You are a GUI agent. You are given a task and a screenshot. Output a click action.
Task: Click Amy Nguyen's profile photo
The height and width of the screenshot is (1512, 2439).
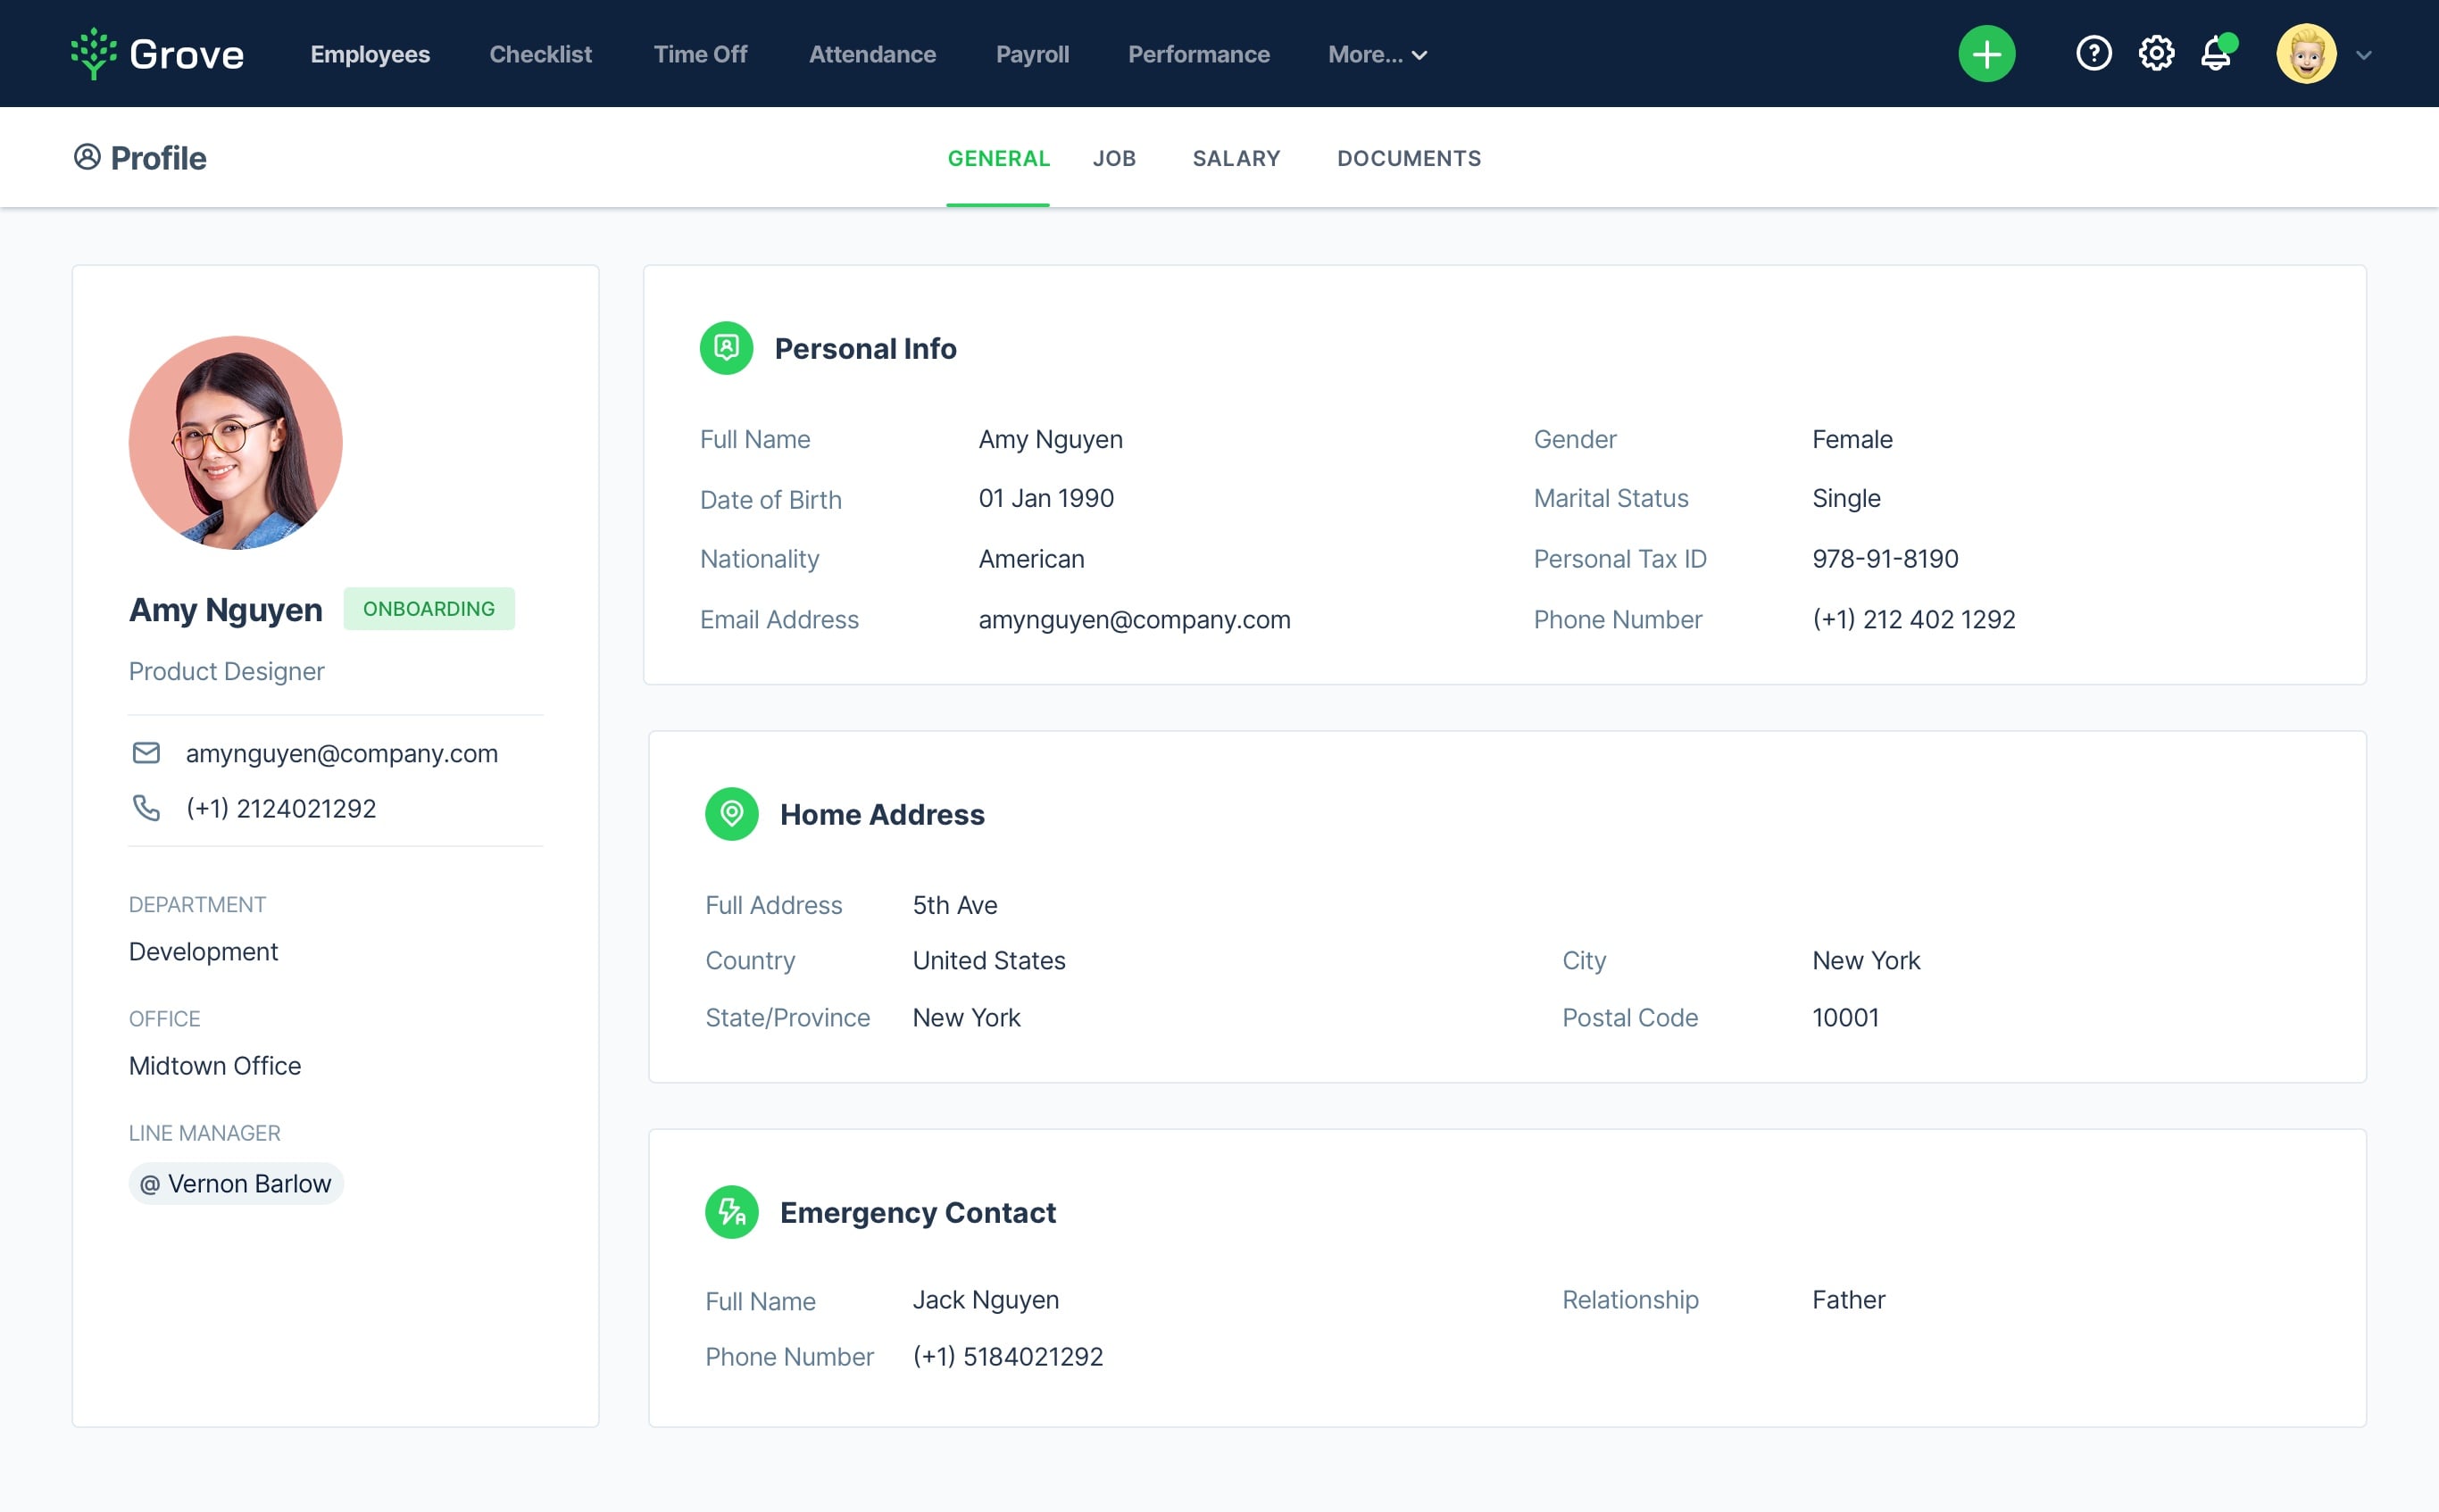[x=236, y=442]
